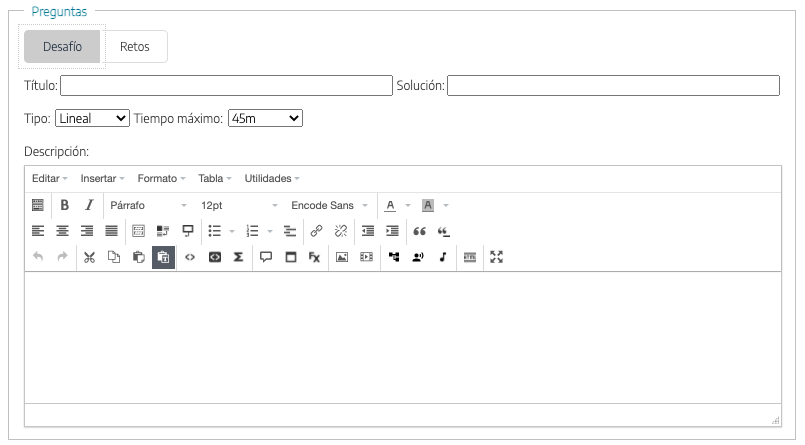
Task: Toggle justify text alignment
Action: click(112, 231)
